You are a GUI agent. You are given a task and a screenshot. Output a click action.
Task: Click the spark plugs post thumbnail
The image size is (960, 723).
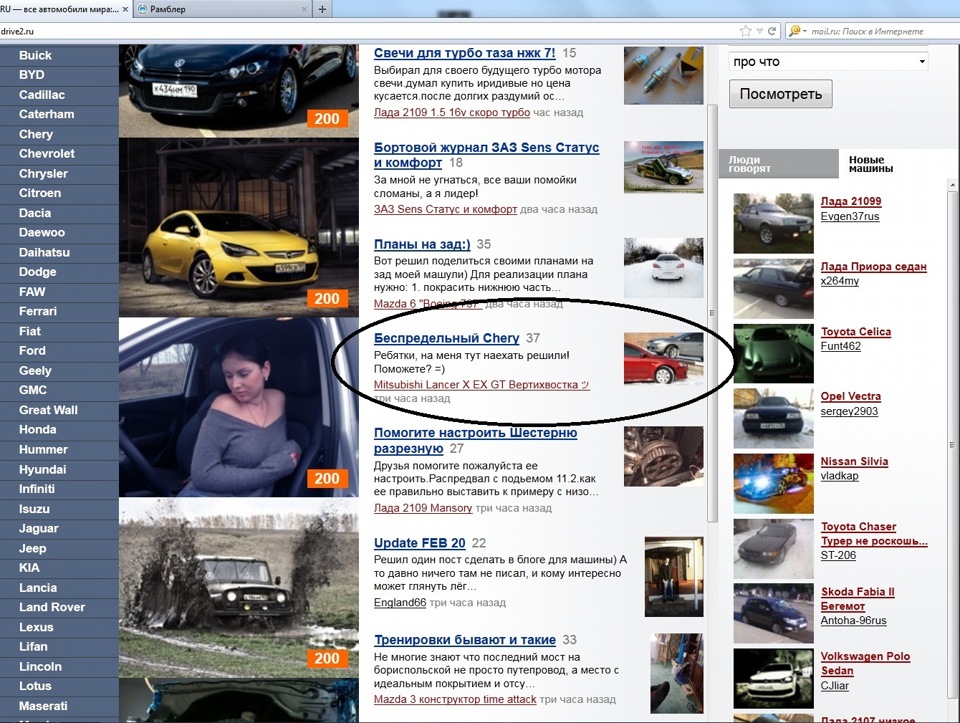(x=664, y=75)
